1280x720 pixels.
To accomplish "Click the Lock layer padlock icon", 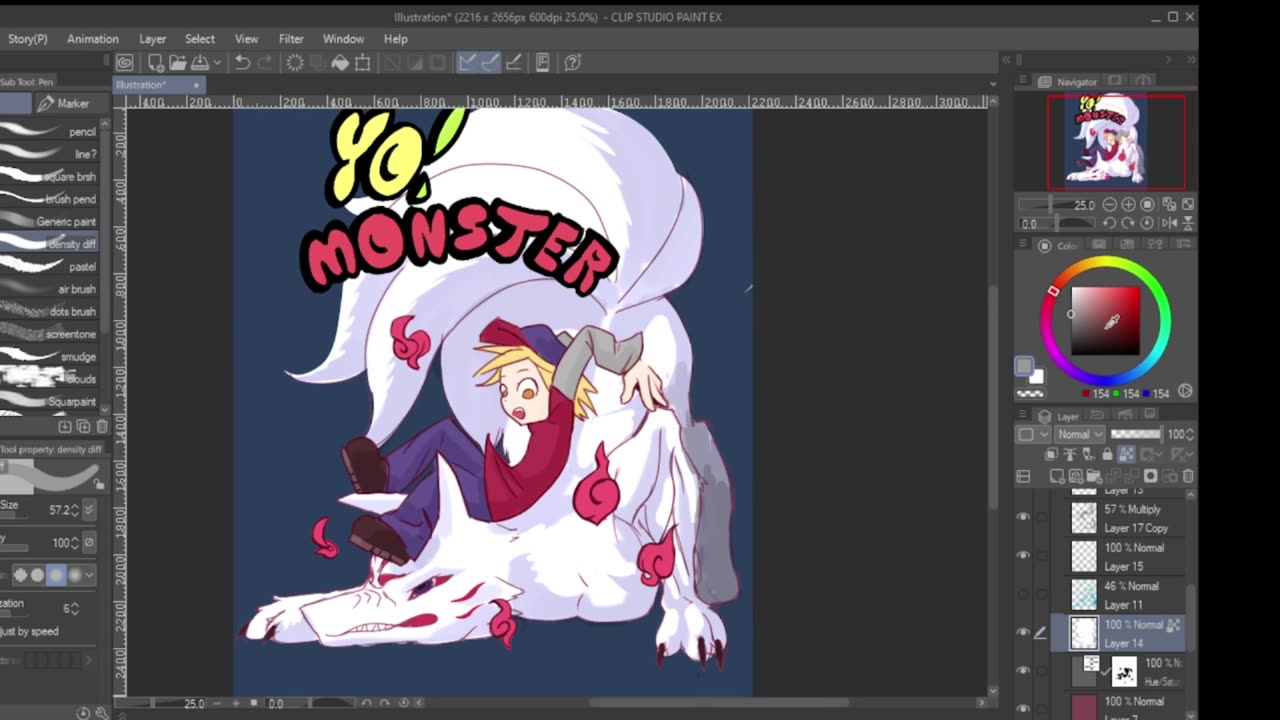I will pos(1106,455).
